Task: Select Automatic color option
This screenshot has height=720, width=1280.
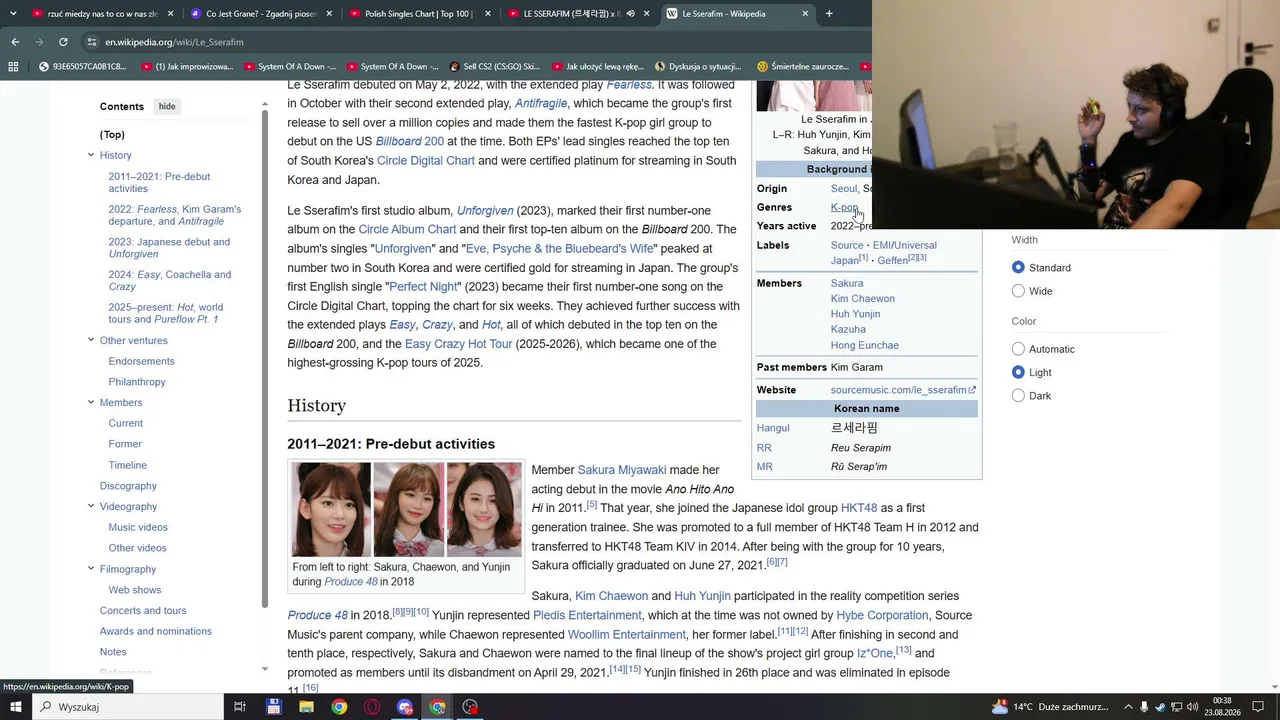Action: (1018, 349)
